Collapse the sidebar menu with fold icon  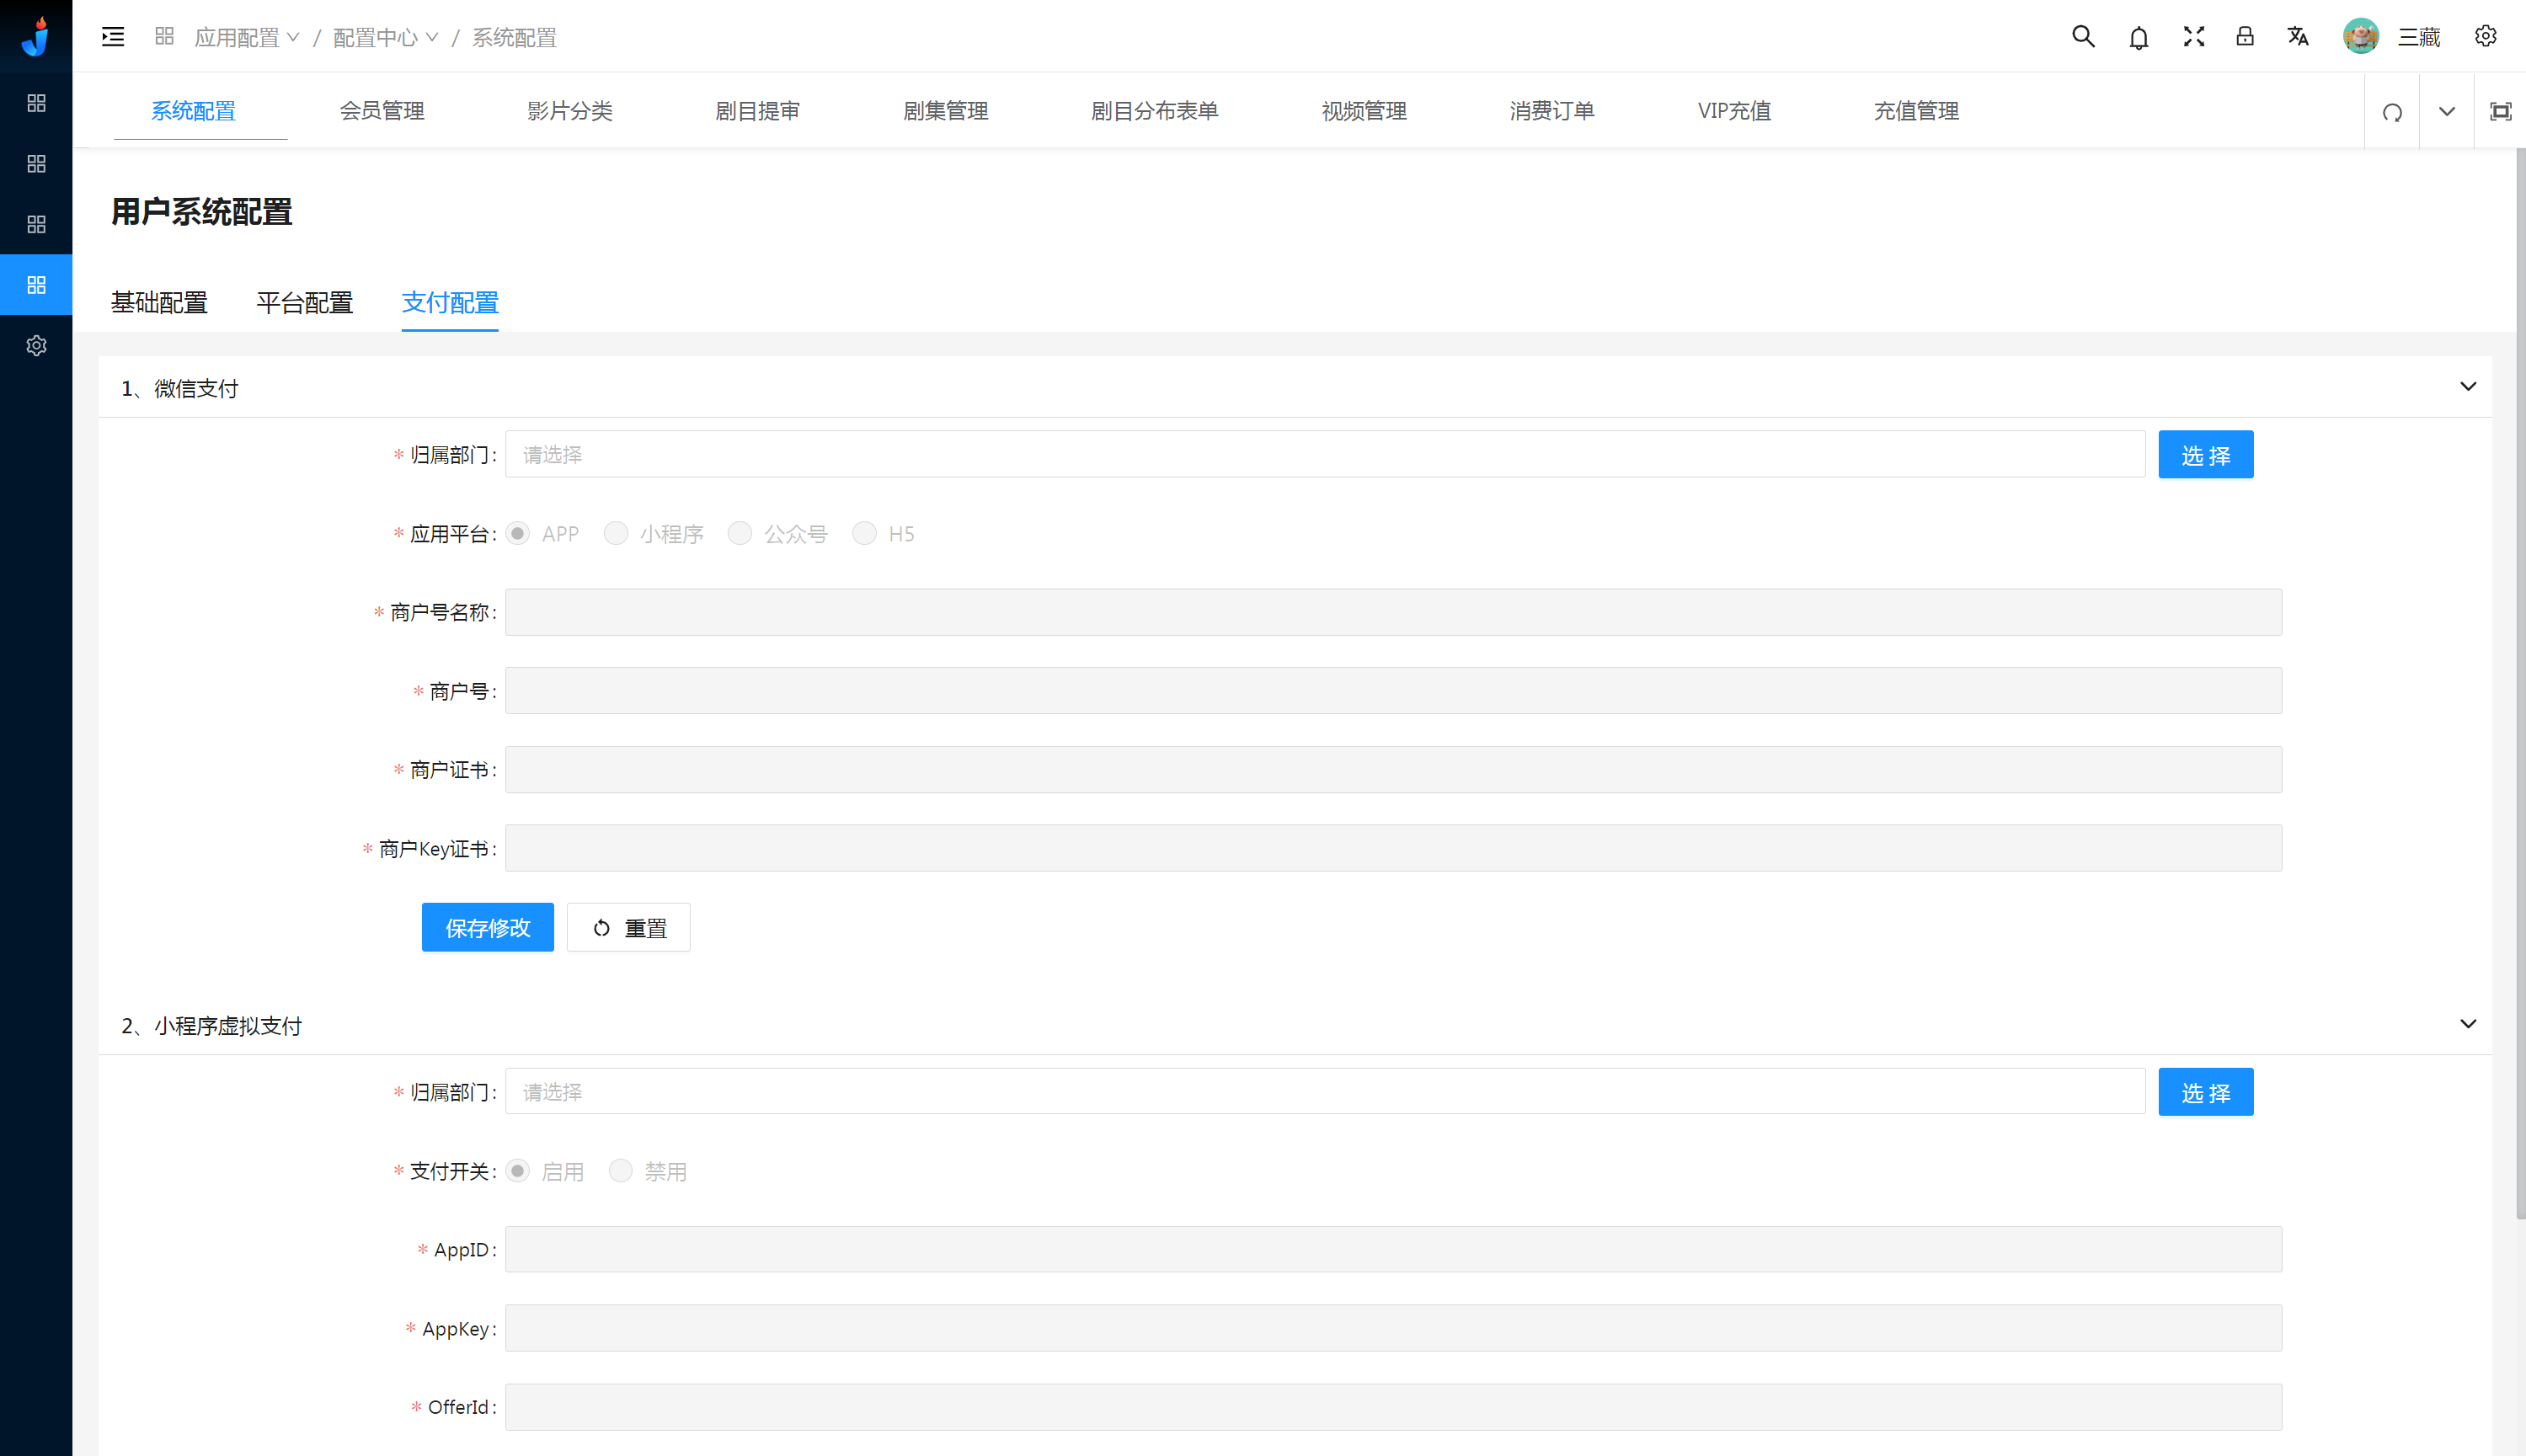[113, 37]
